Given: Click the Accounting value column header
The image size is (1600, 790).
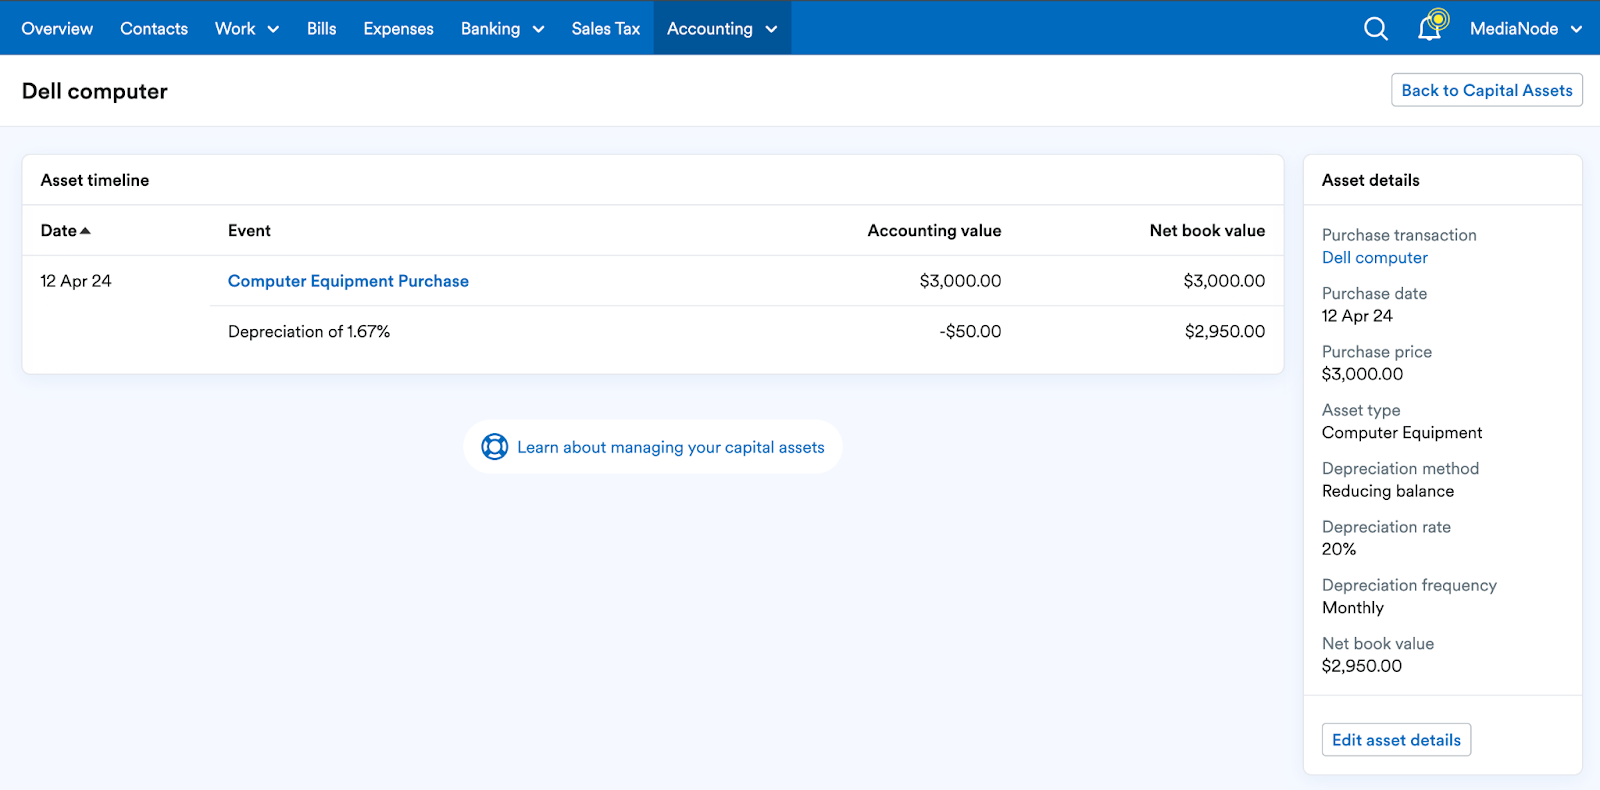Looking at the screenshot, I should click(934, 231).
